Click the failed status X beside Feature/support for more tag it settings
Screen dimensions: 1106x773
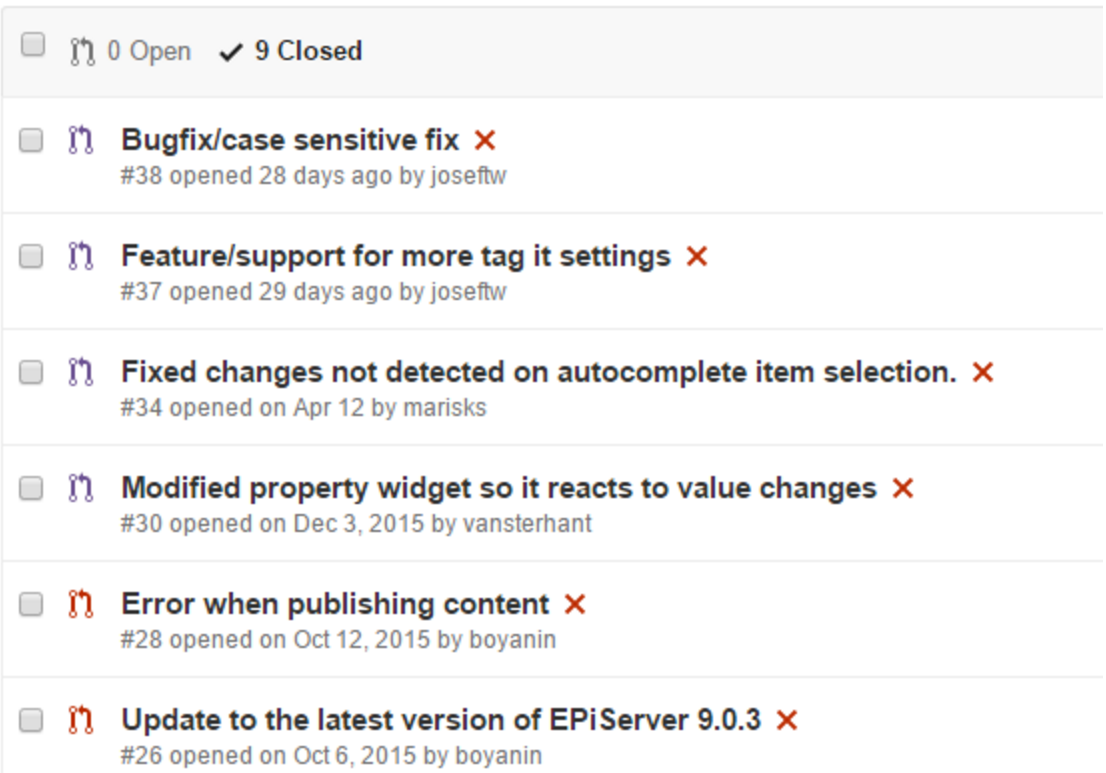697,256
